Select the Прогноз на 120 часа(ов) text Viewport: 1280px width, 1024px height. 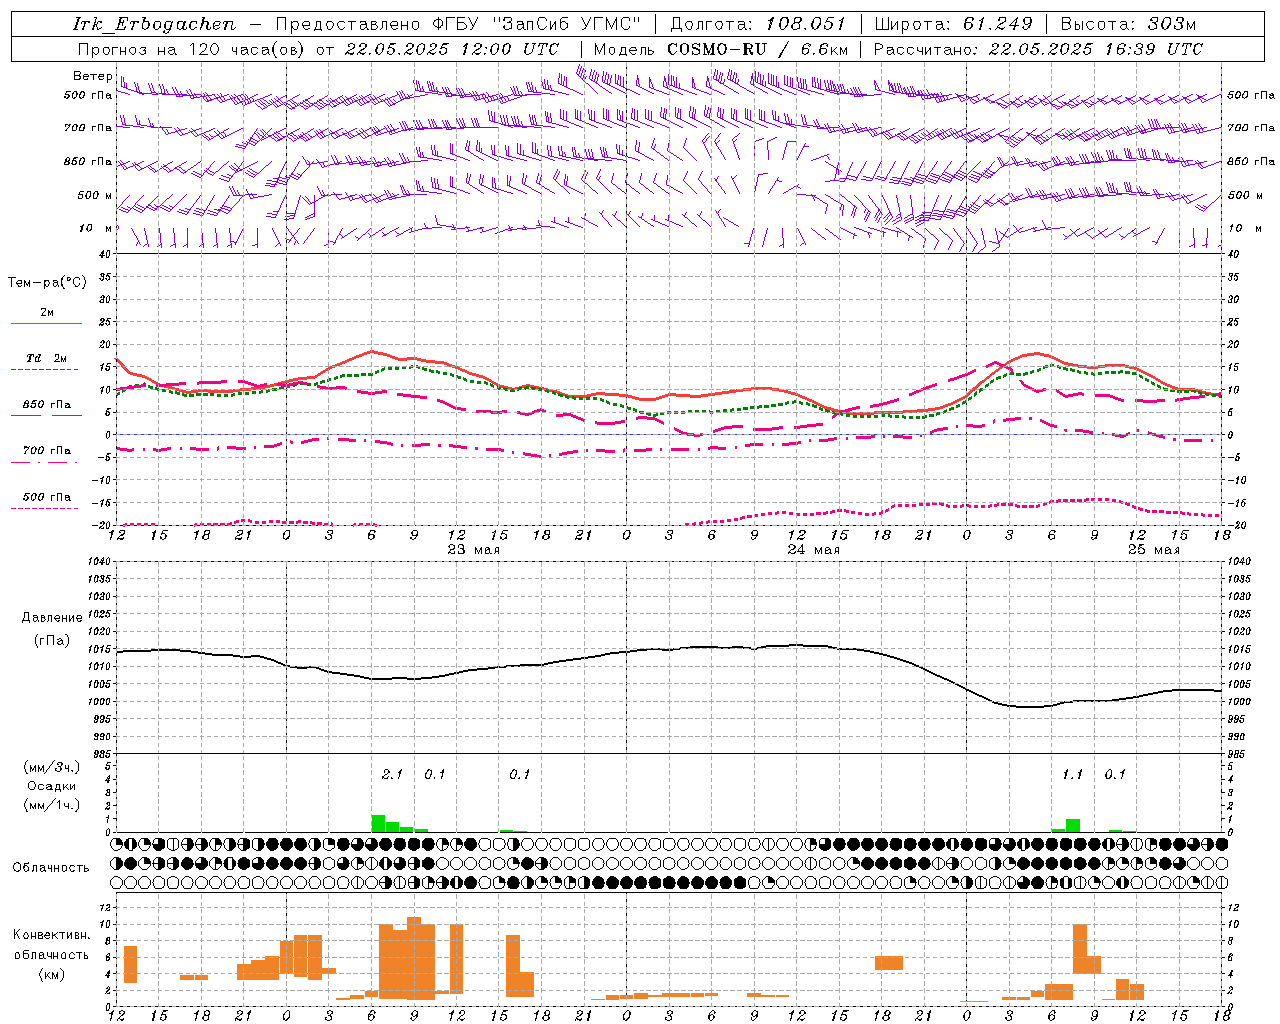192,49
